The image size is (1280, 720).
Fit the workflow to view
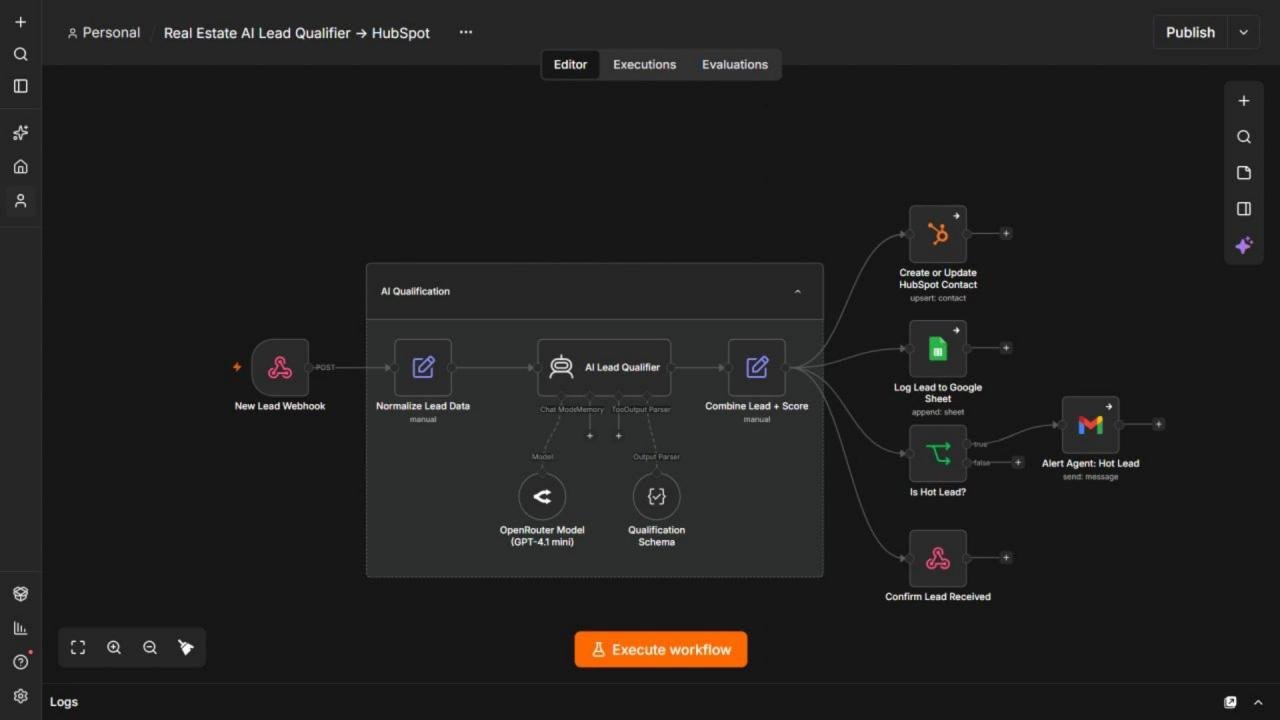[78, 648]
